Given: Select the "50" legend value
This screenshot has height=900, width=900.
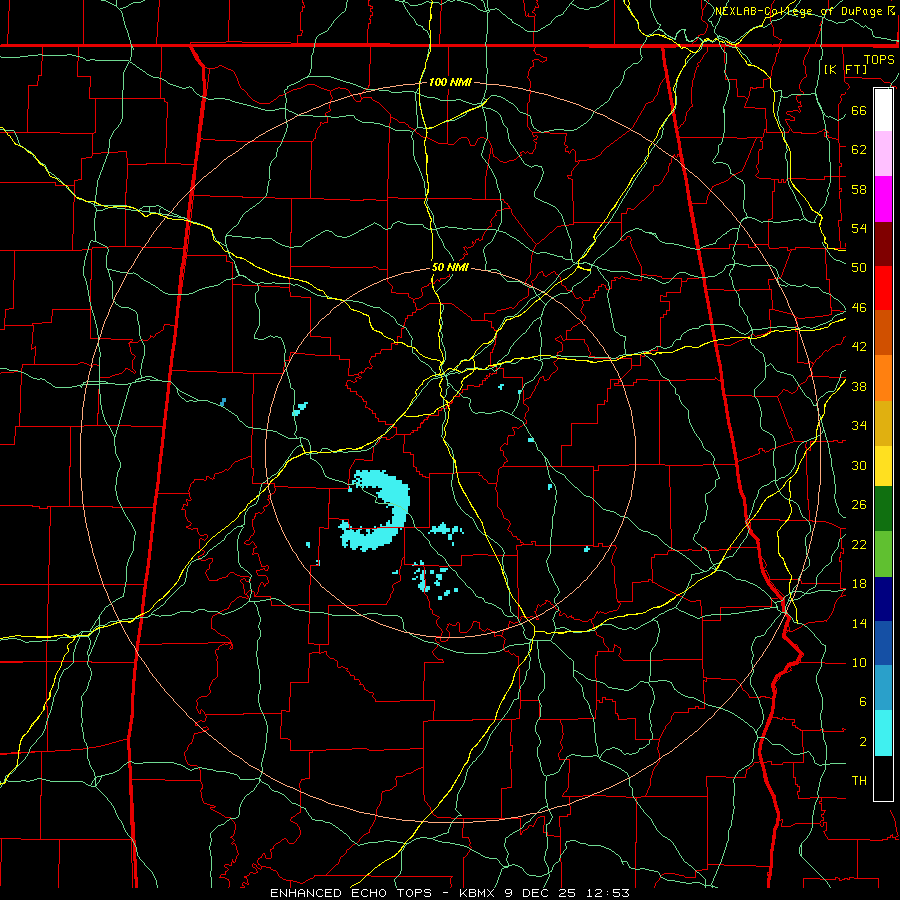Looking at the screenshot, I should pyautogui.click(x=859, y=267).
